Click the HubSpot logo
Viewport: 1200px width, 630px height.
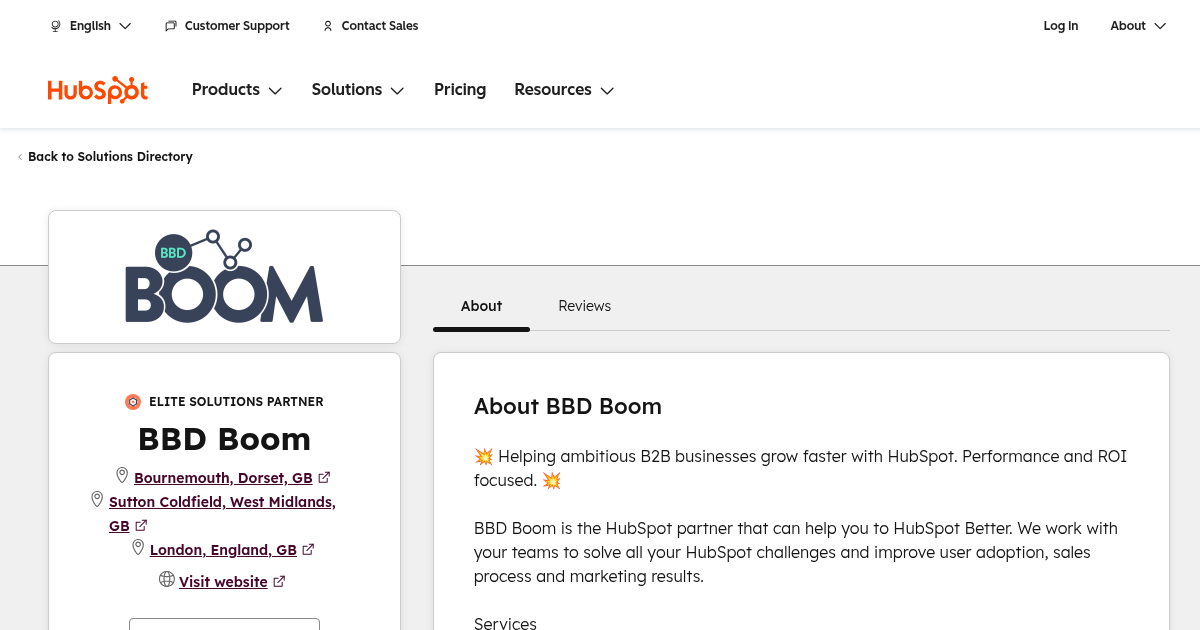coord(98,90)
